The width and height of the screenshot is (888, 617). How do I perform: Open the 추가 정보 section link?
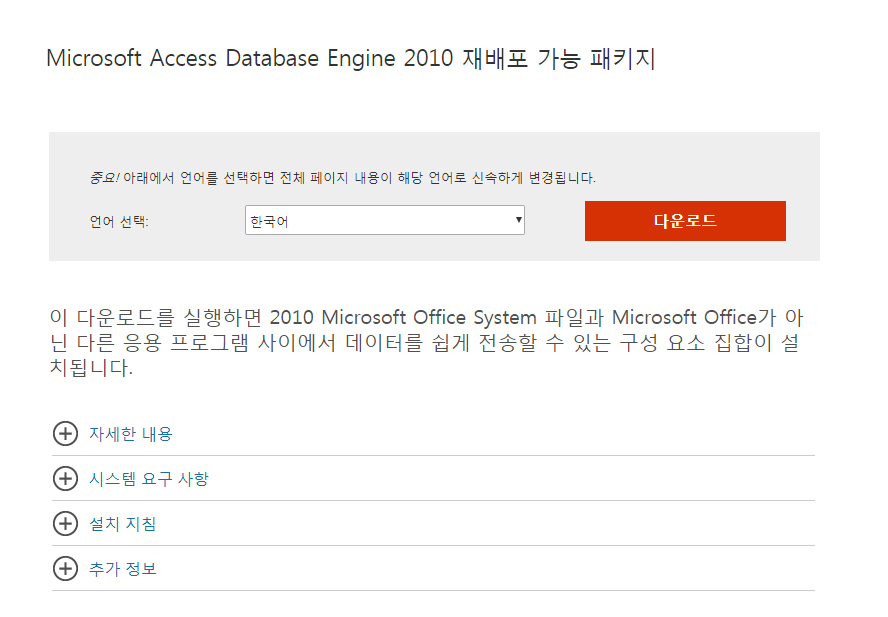122,568
